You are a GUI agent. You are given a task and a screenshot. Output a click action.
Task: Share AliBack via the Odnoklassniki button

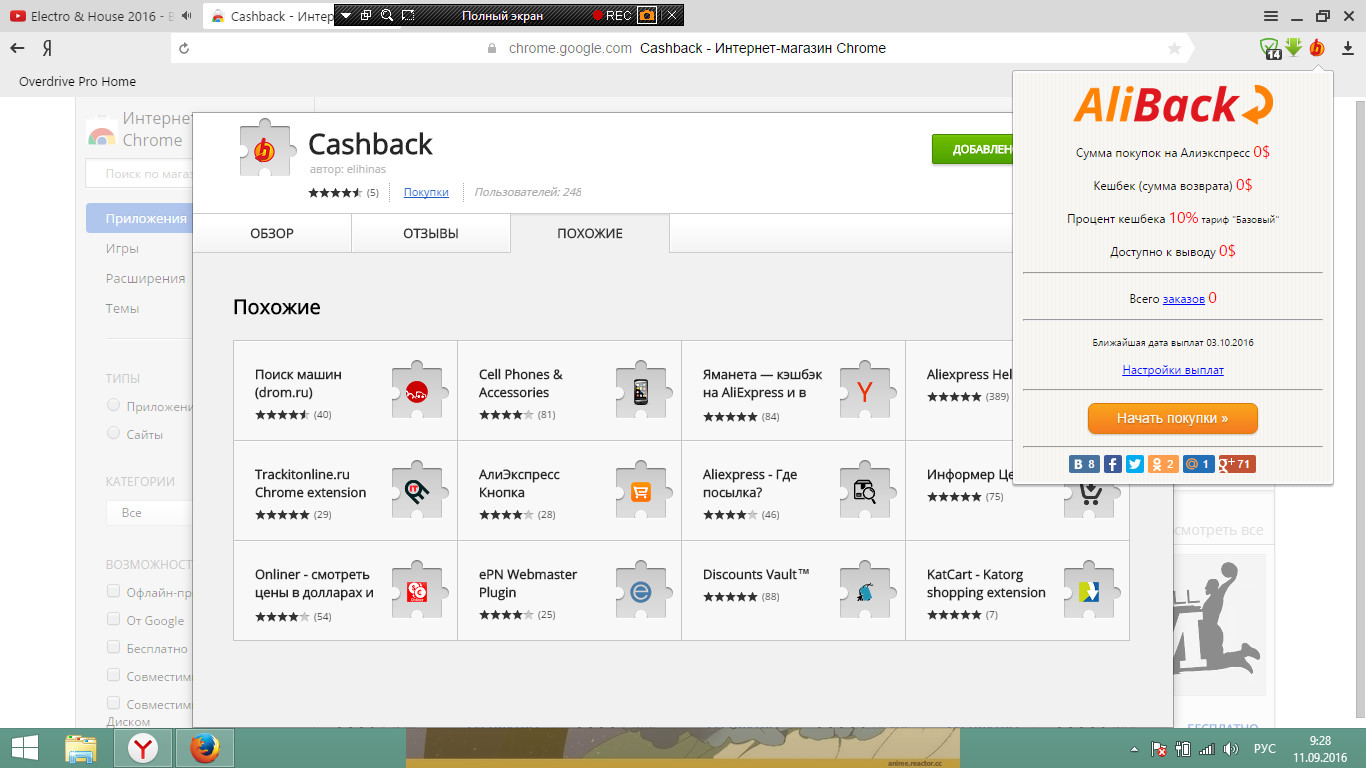coord(1163,464)
